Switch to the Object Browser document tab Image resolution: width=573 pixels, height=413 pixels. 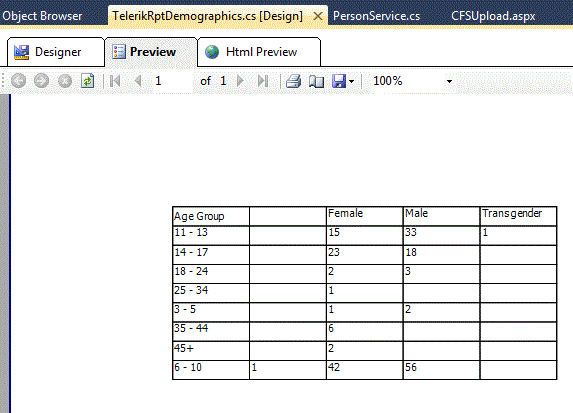tap(42, 16)
